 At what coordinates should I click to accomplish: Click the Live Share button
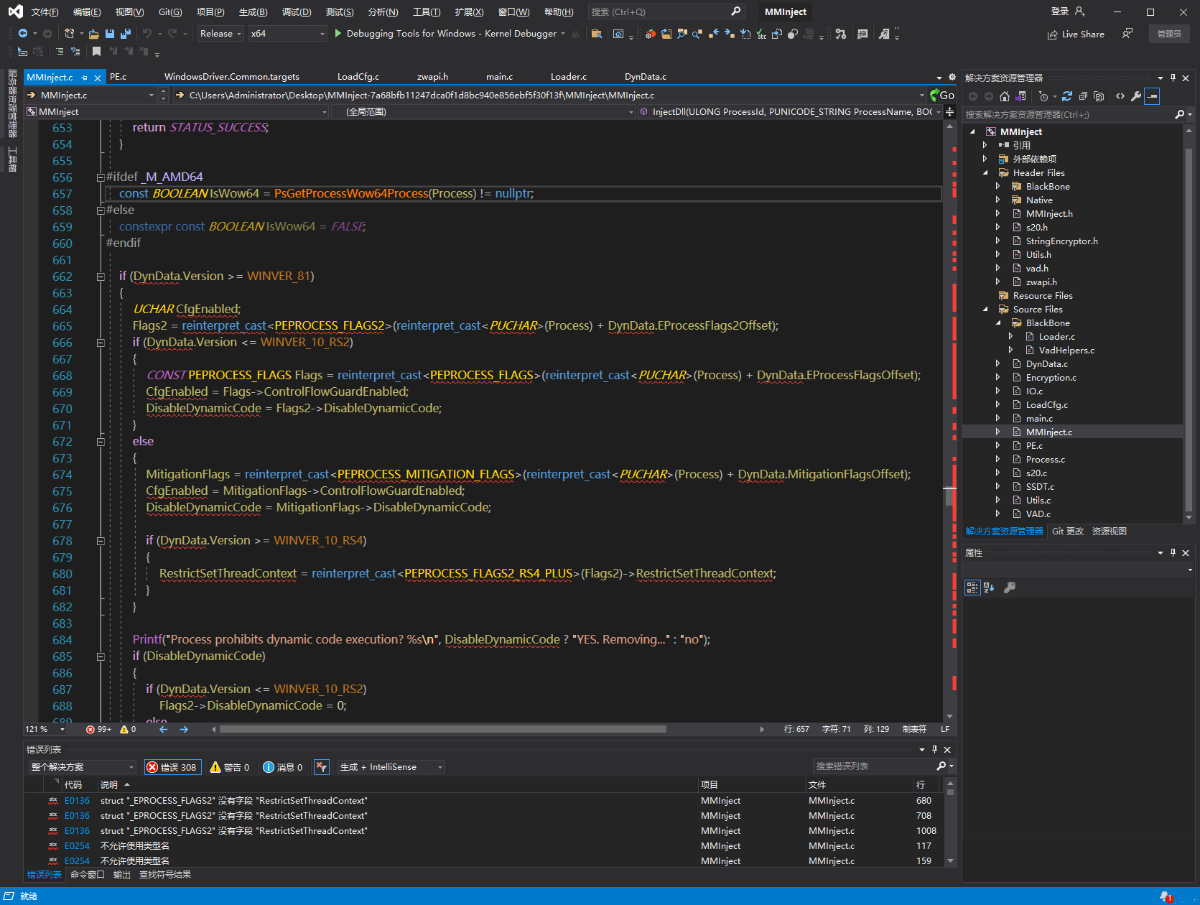pos(1076,34)
